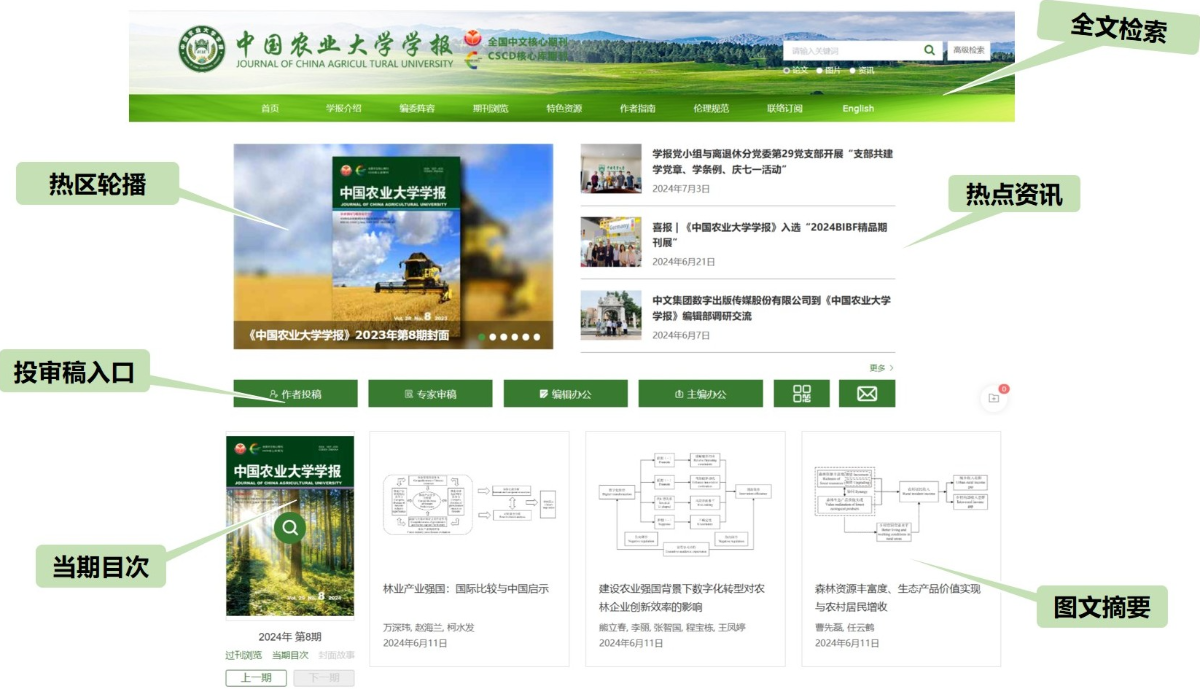Click the thumbnail of the June 7 news

click(611, 315)
